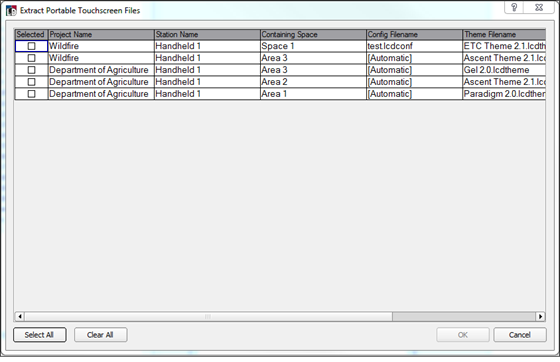The image size is (560, 362).
Task: Select the test.lcdconf config filename cell
Action: (414, 46)
